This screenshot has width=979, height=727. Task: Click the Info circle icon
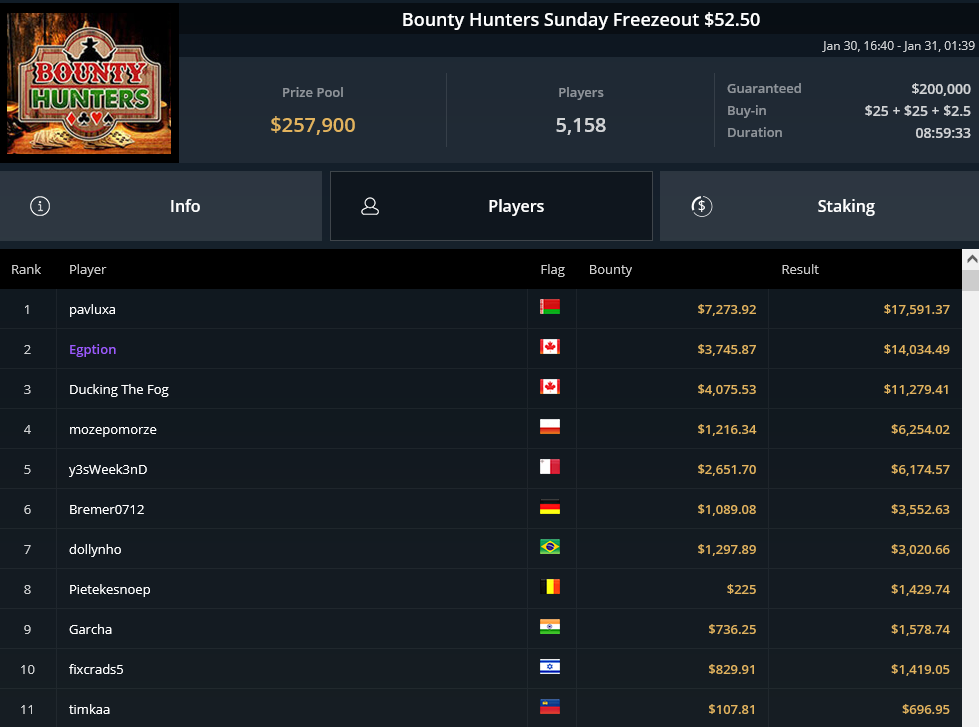pyautogui.click(x=40, y=206)
